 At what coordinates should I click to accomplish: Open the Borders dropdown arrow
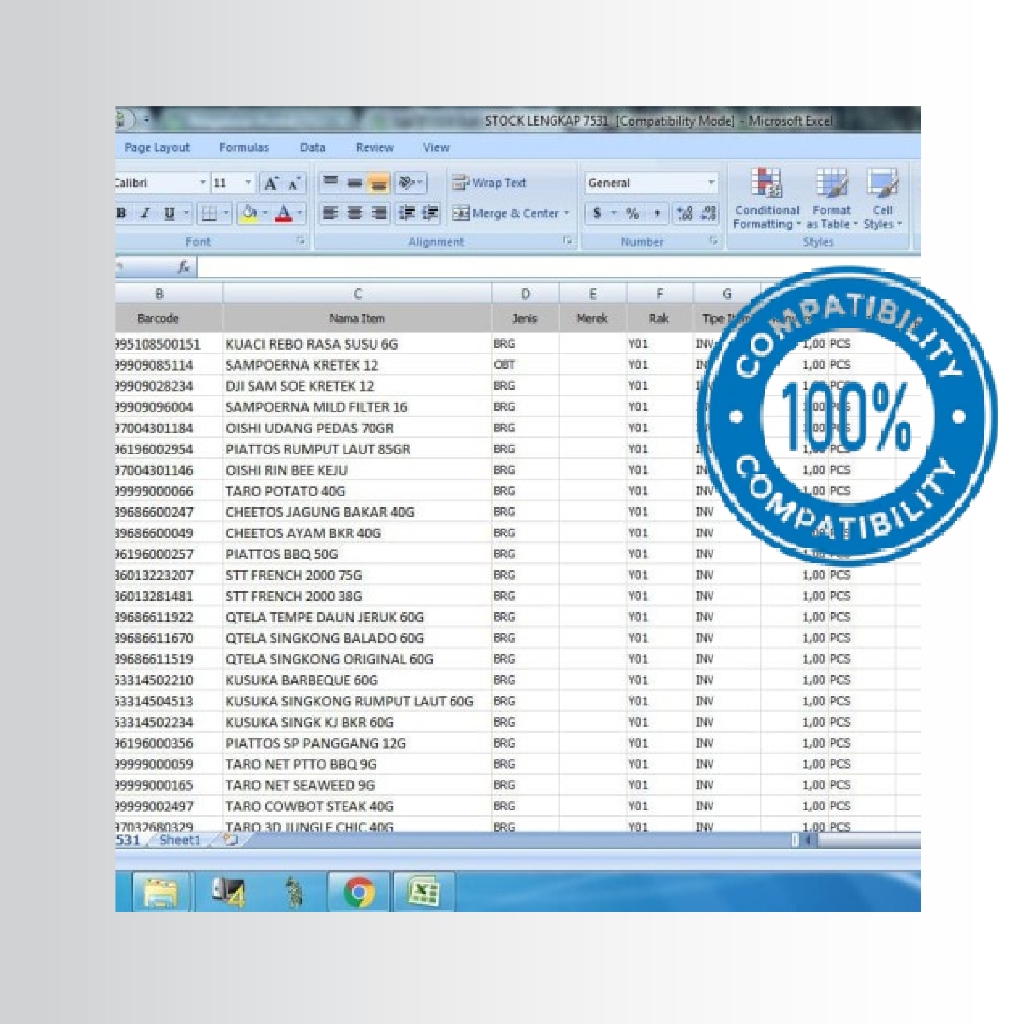tap(226, 213)
